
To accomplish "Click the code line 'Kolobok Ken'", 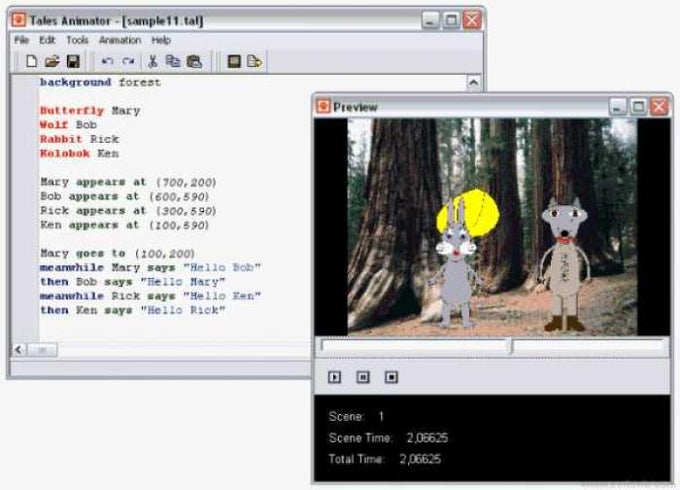I will pyautogui.click(x=79, y=154).
